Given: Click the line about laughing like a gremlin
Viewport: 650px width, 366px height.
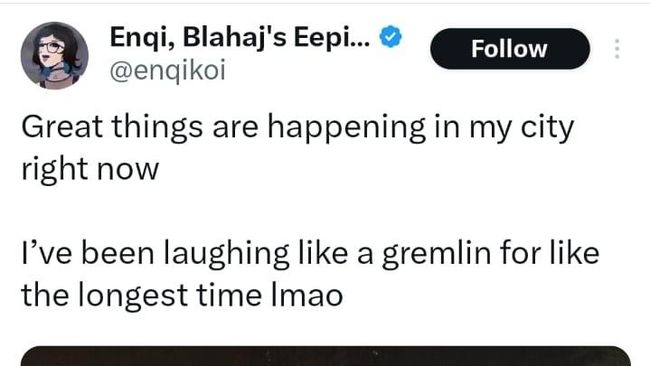Looking at the screenshot, I should click(x=310, y=254).
